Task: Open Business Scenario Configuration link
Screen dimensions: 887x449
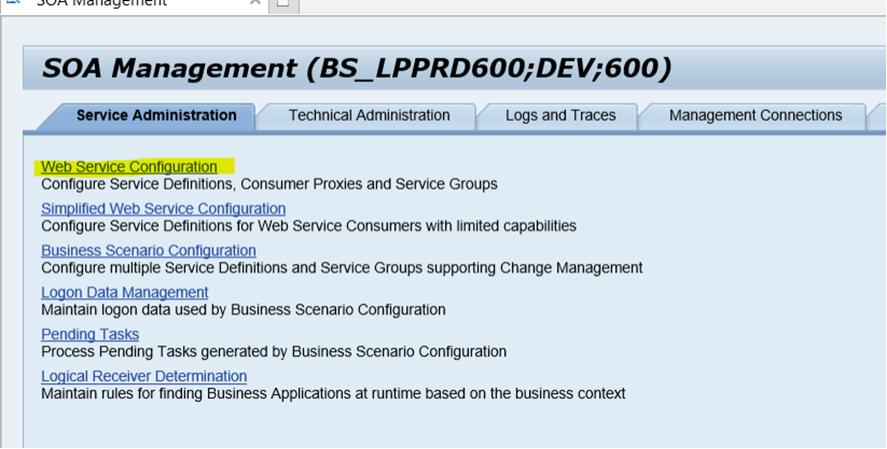Action: click(148, 251)
